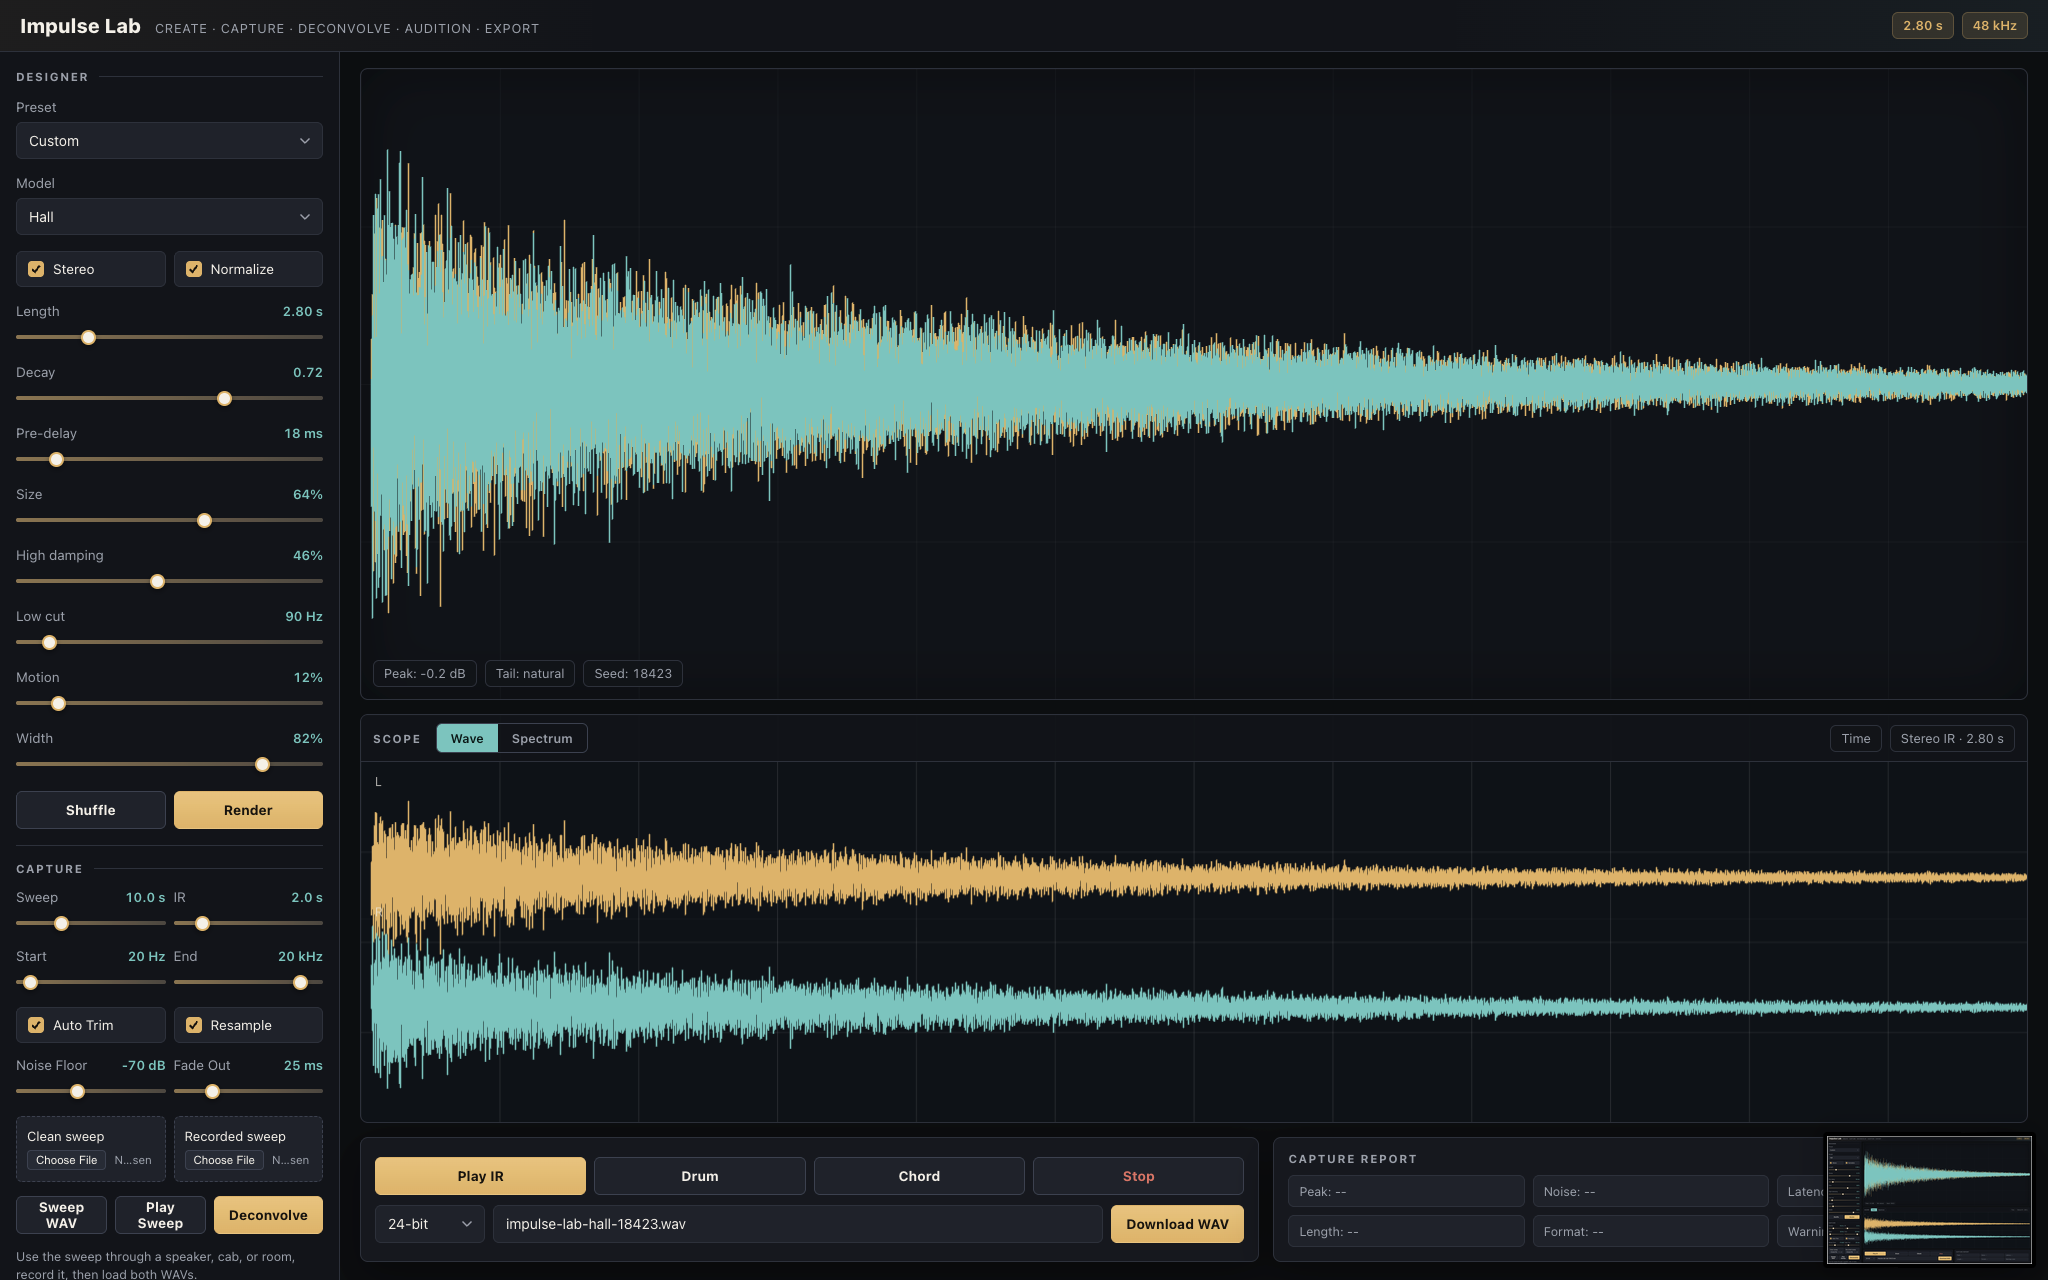Open the Preset dropdown showing Custom
The image size is (2048, 1280).
pos(169,141)
